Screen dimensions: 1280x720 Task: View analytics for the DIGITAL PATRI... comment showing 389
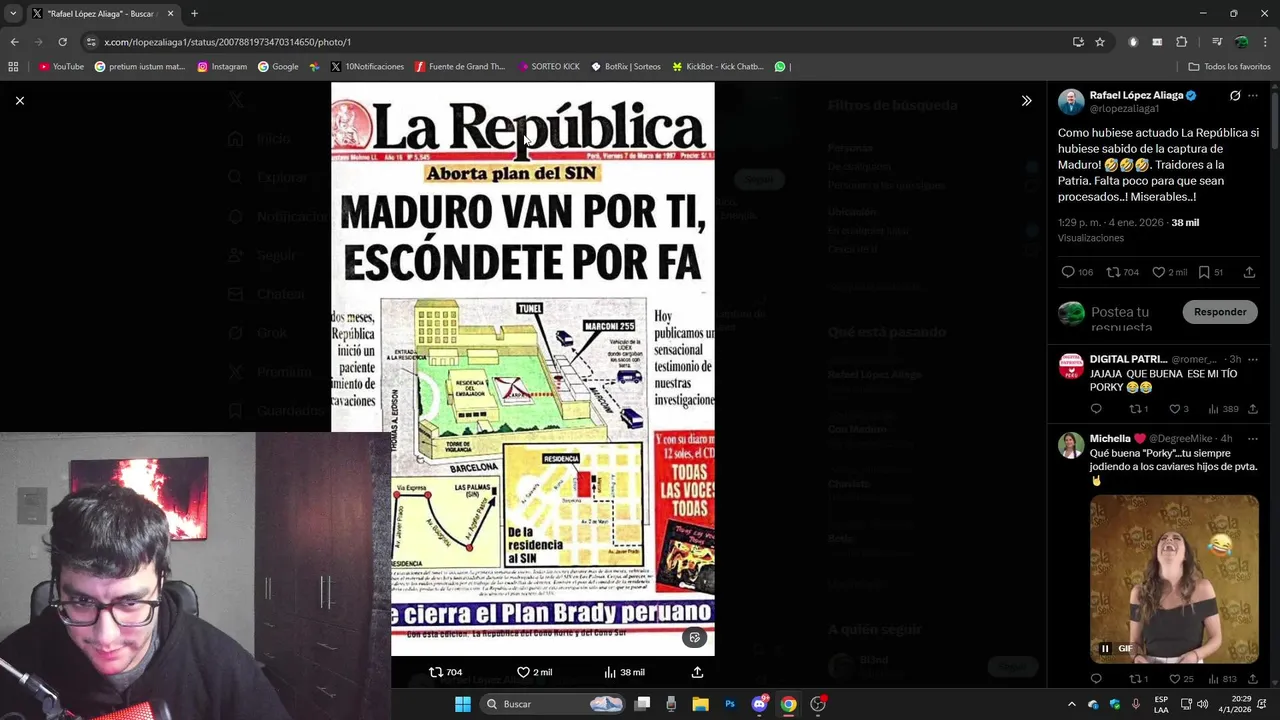[1223, 409]
